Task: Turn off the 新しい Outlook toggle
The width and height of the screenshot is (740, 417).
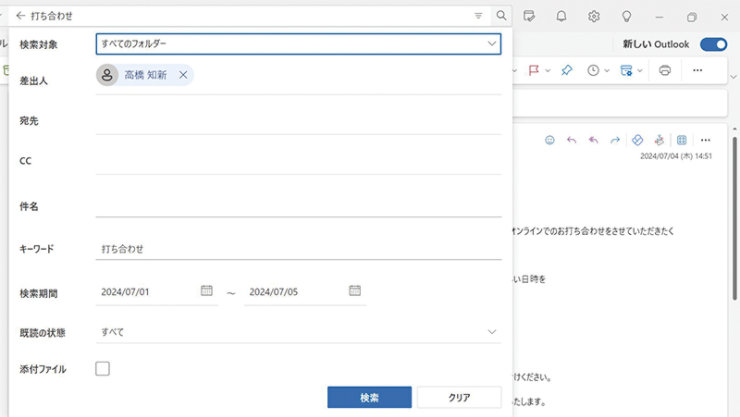Action: (713, 44)
